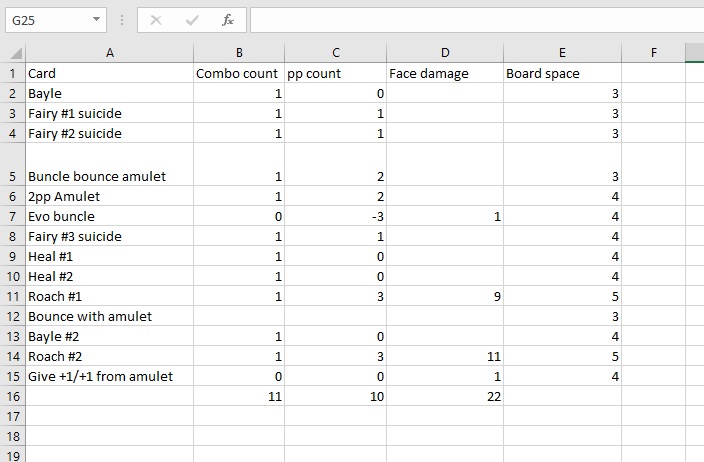Screen dimensions: 704x462
Task: Select column D header
Action: click(x=445, y=53)
